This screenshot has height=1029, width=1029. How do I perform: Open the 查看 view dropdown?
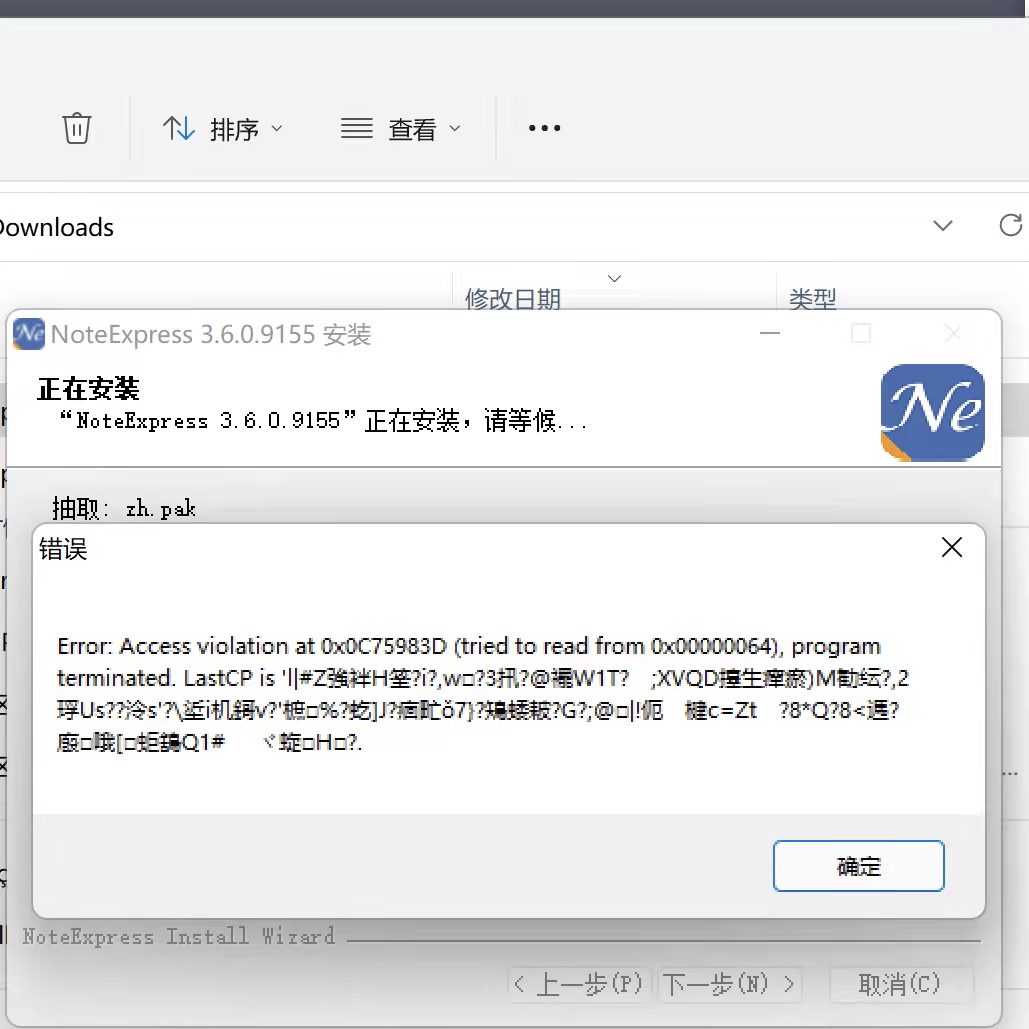click(400, 129)
